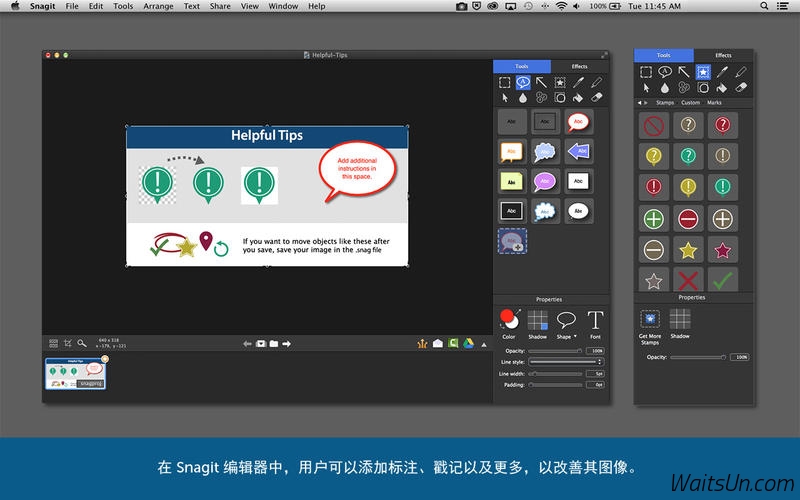Share to Google Drive

[x=468, y=343]
